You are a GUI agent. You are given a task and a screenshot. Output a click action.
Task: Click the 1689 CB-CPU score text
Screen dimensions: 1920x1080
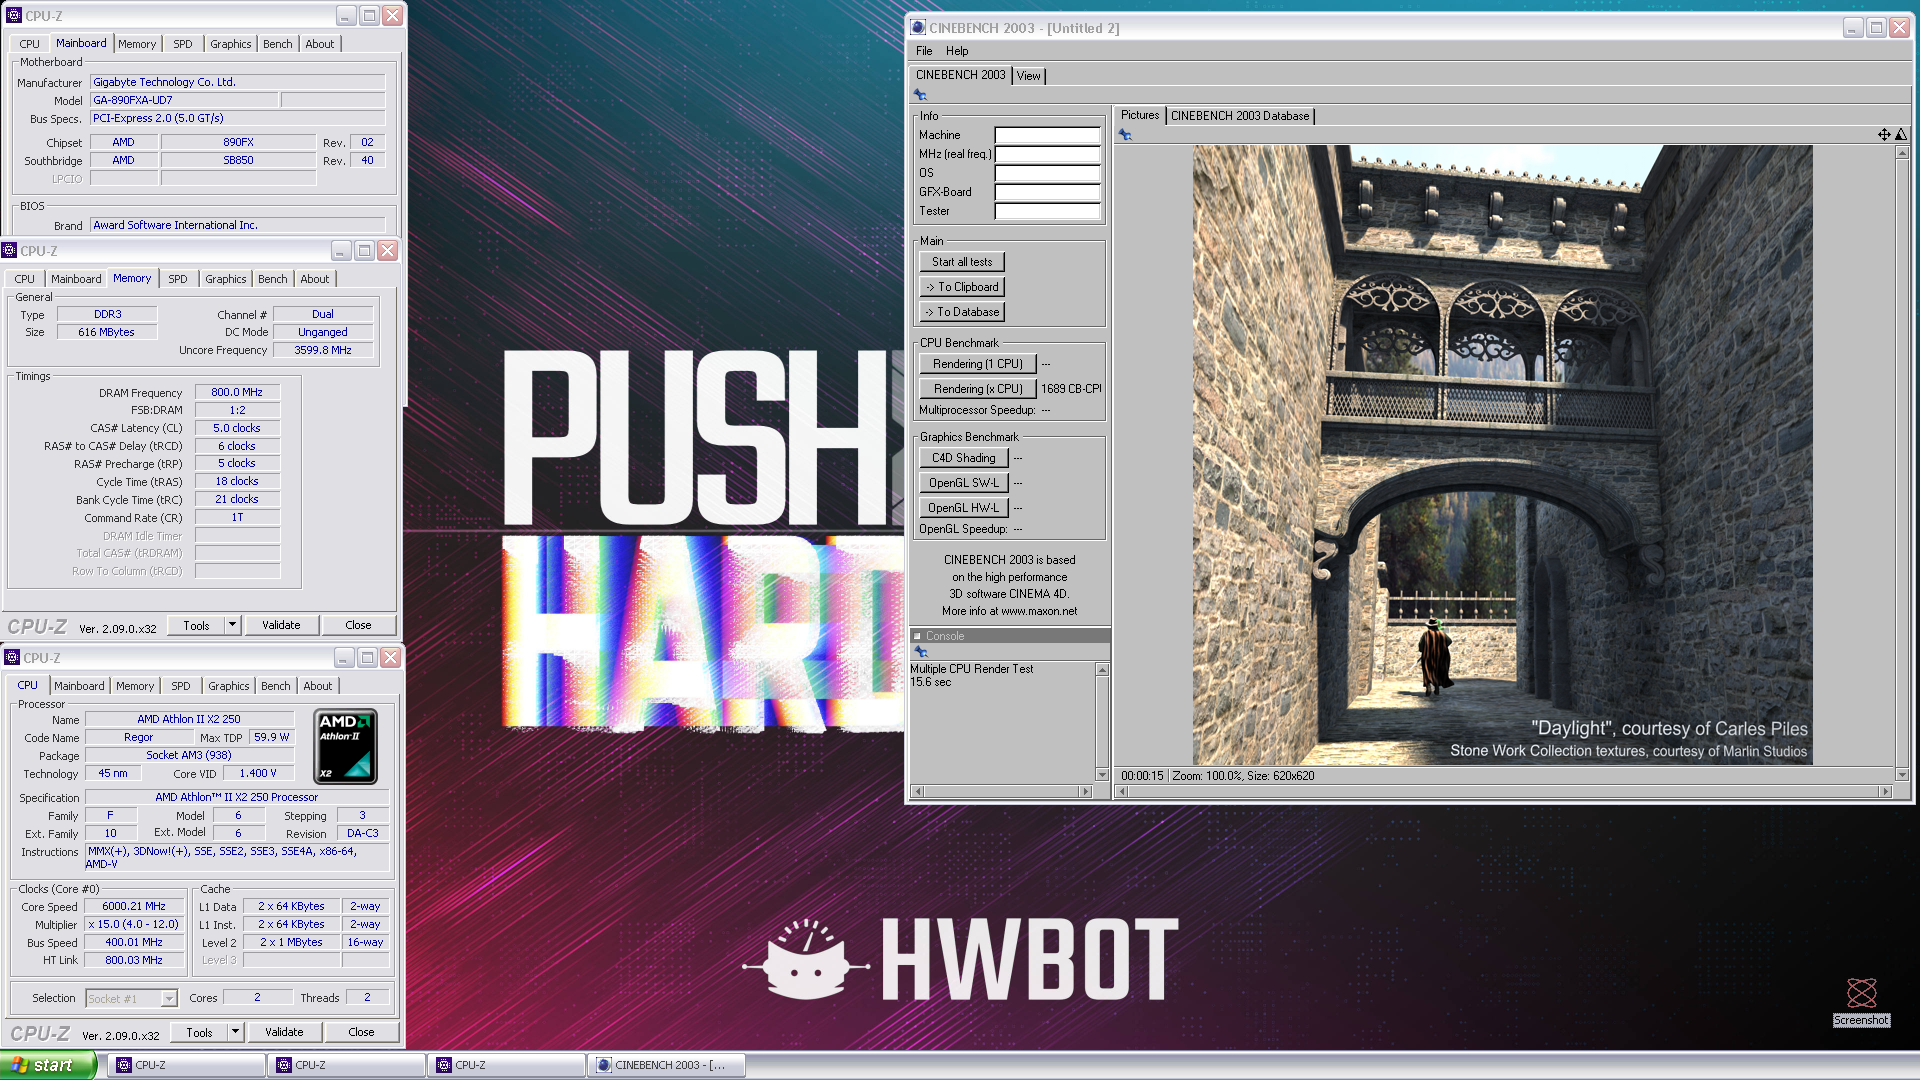click(x=1071, y=389)
